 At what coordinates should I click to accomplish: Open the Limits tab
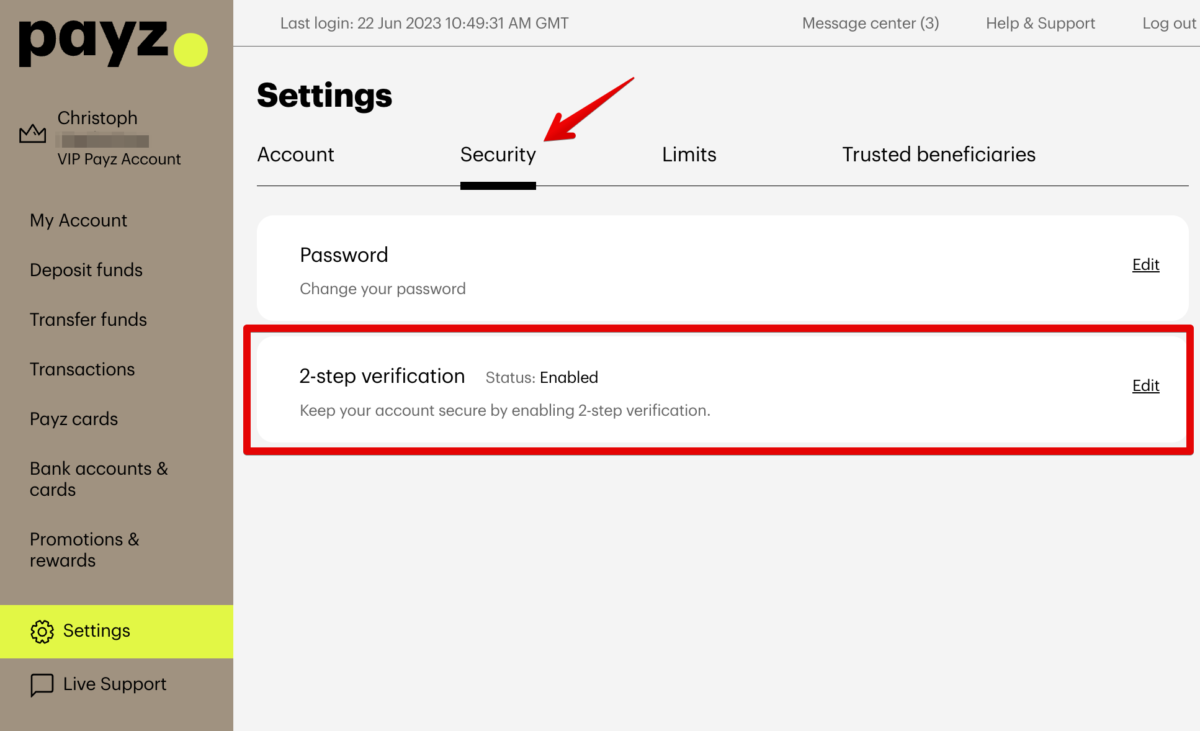[688, 154]
